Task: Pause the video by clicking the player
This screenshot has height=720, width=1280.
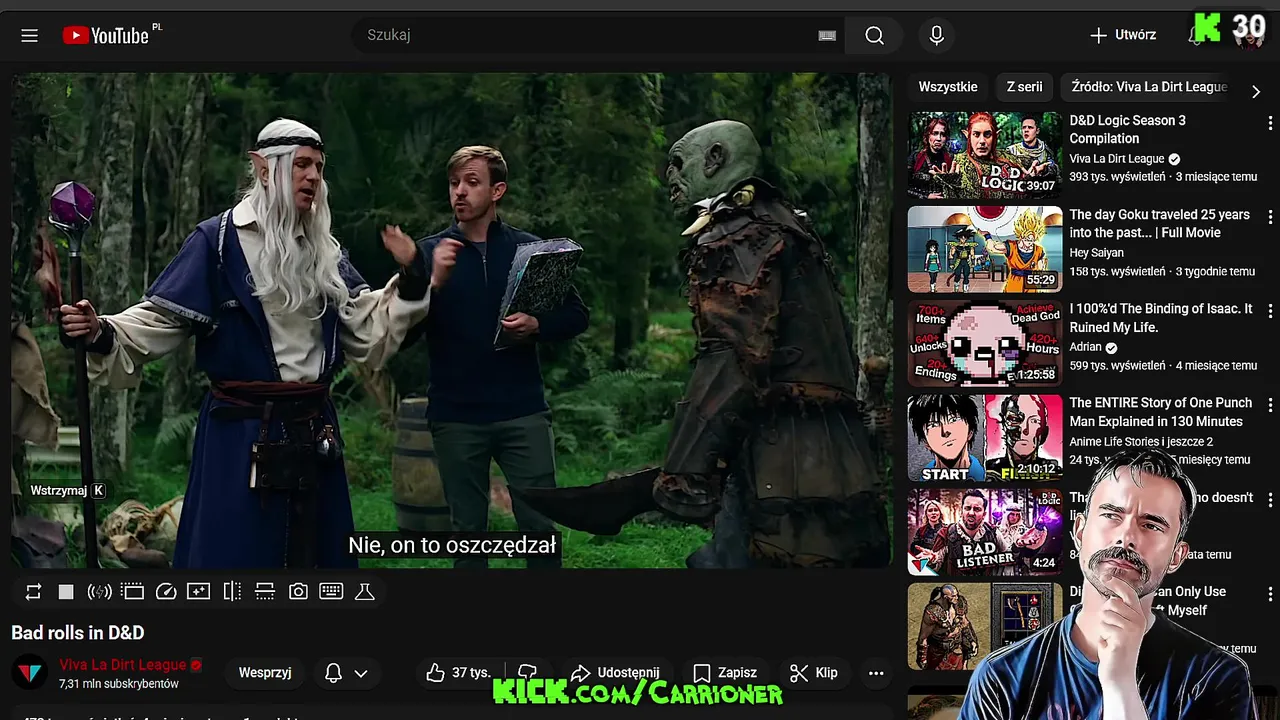Action: [x=451, y=320]
